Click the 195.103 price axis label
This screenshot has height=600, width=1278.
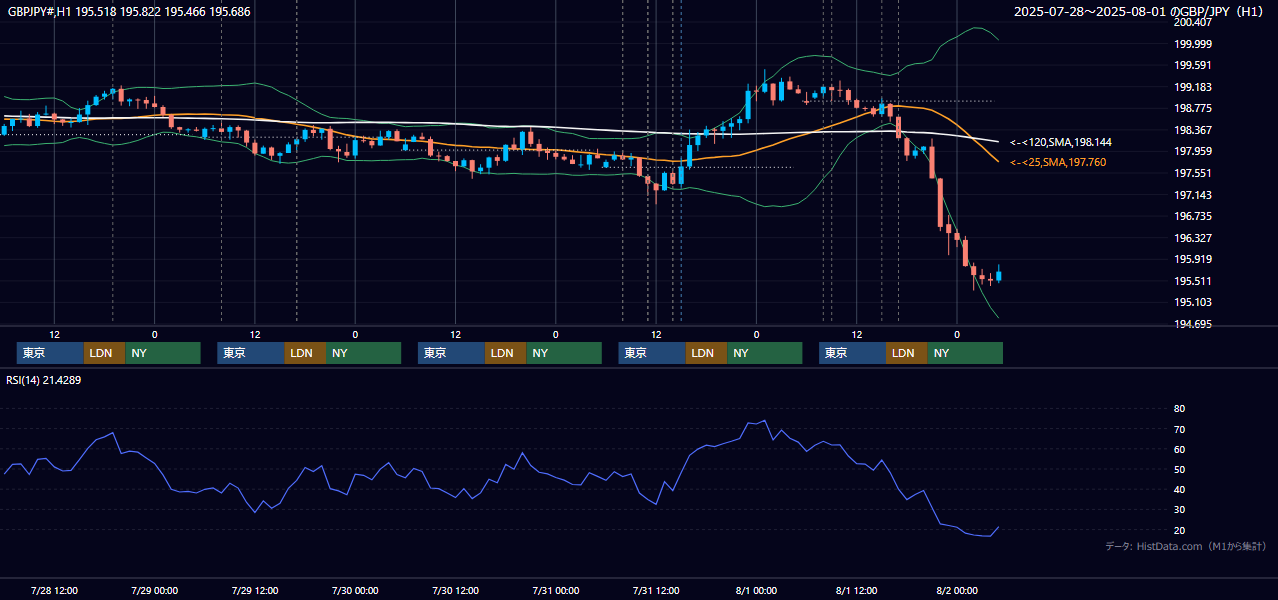click(1193, 303)
